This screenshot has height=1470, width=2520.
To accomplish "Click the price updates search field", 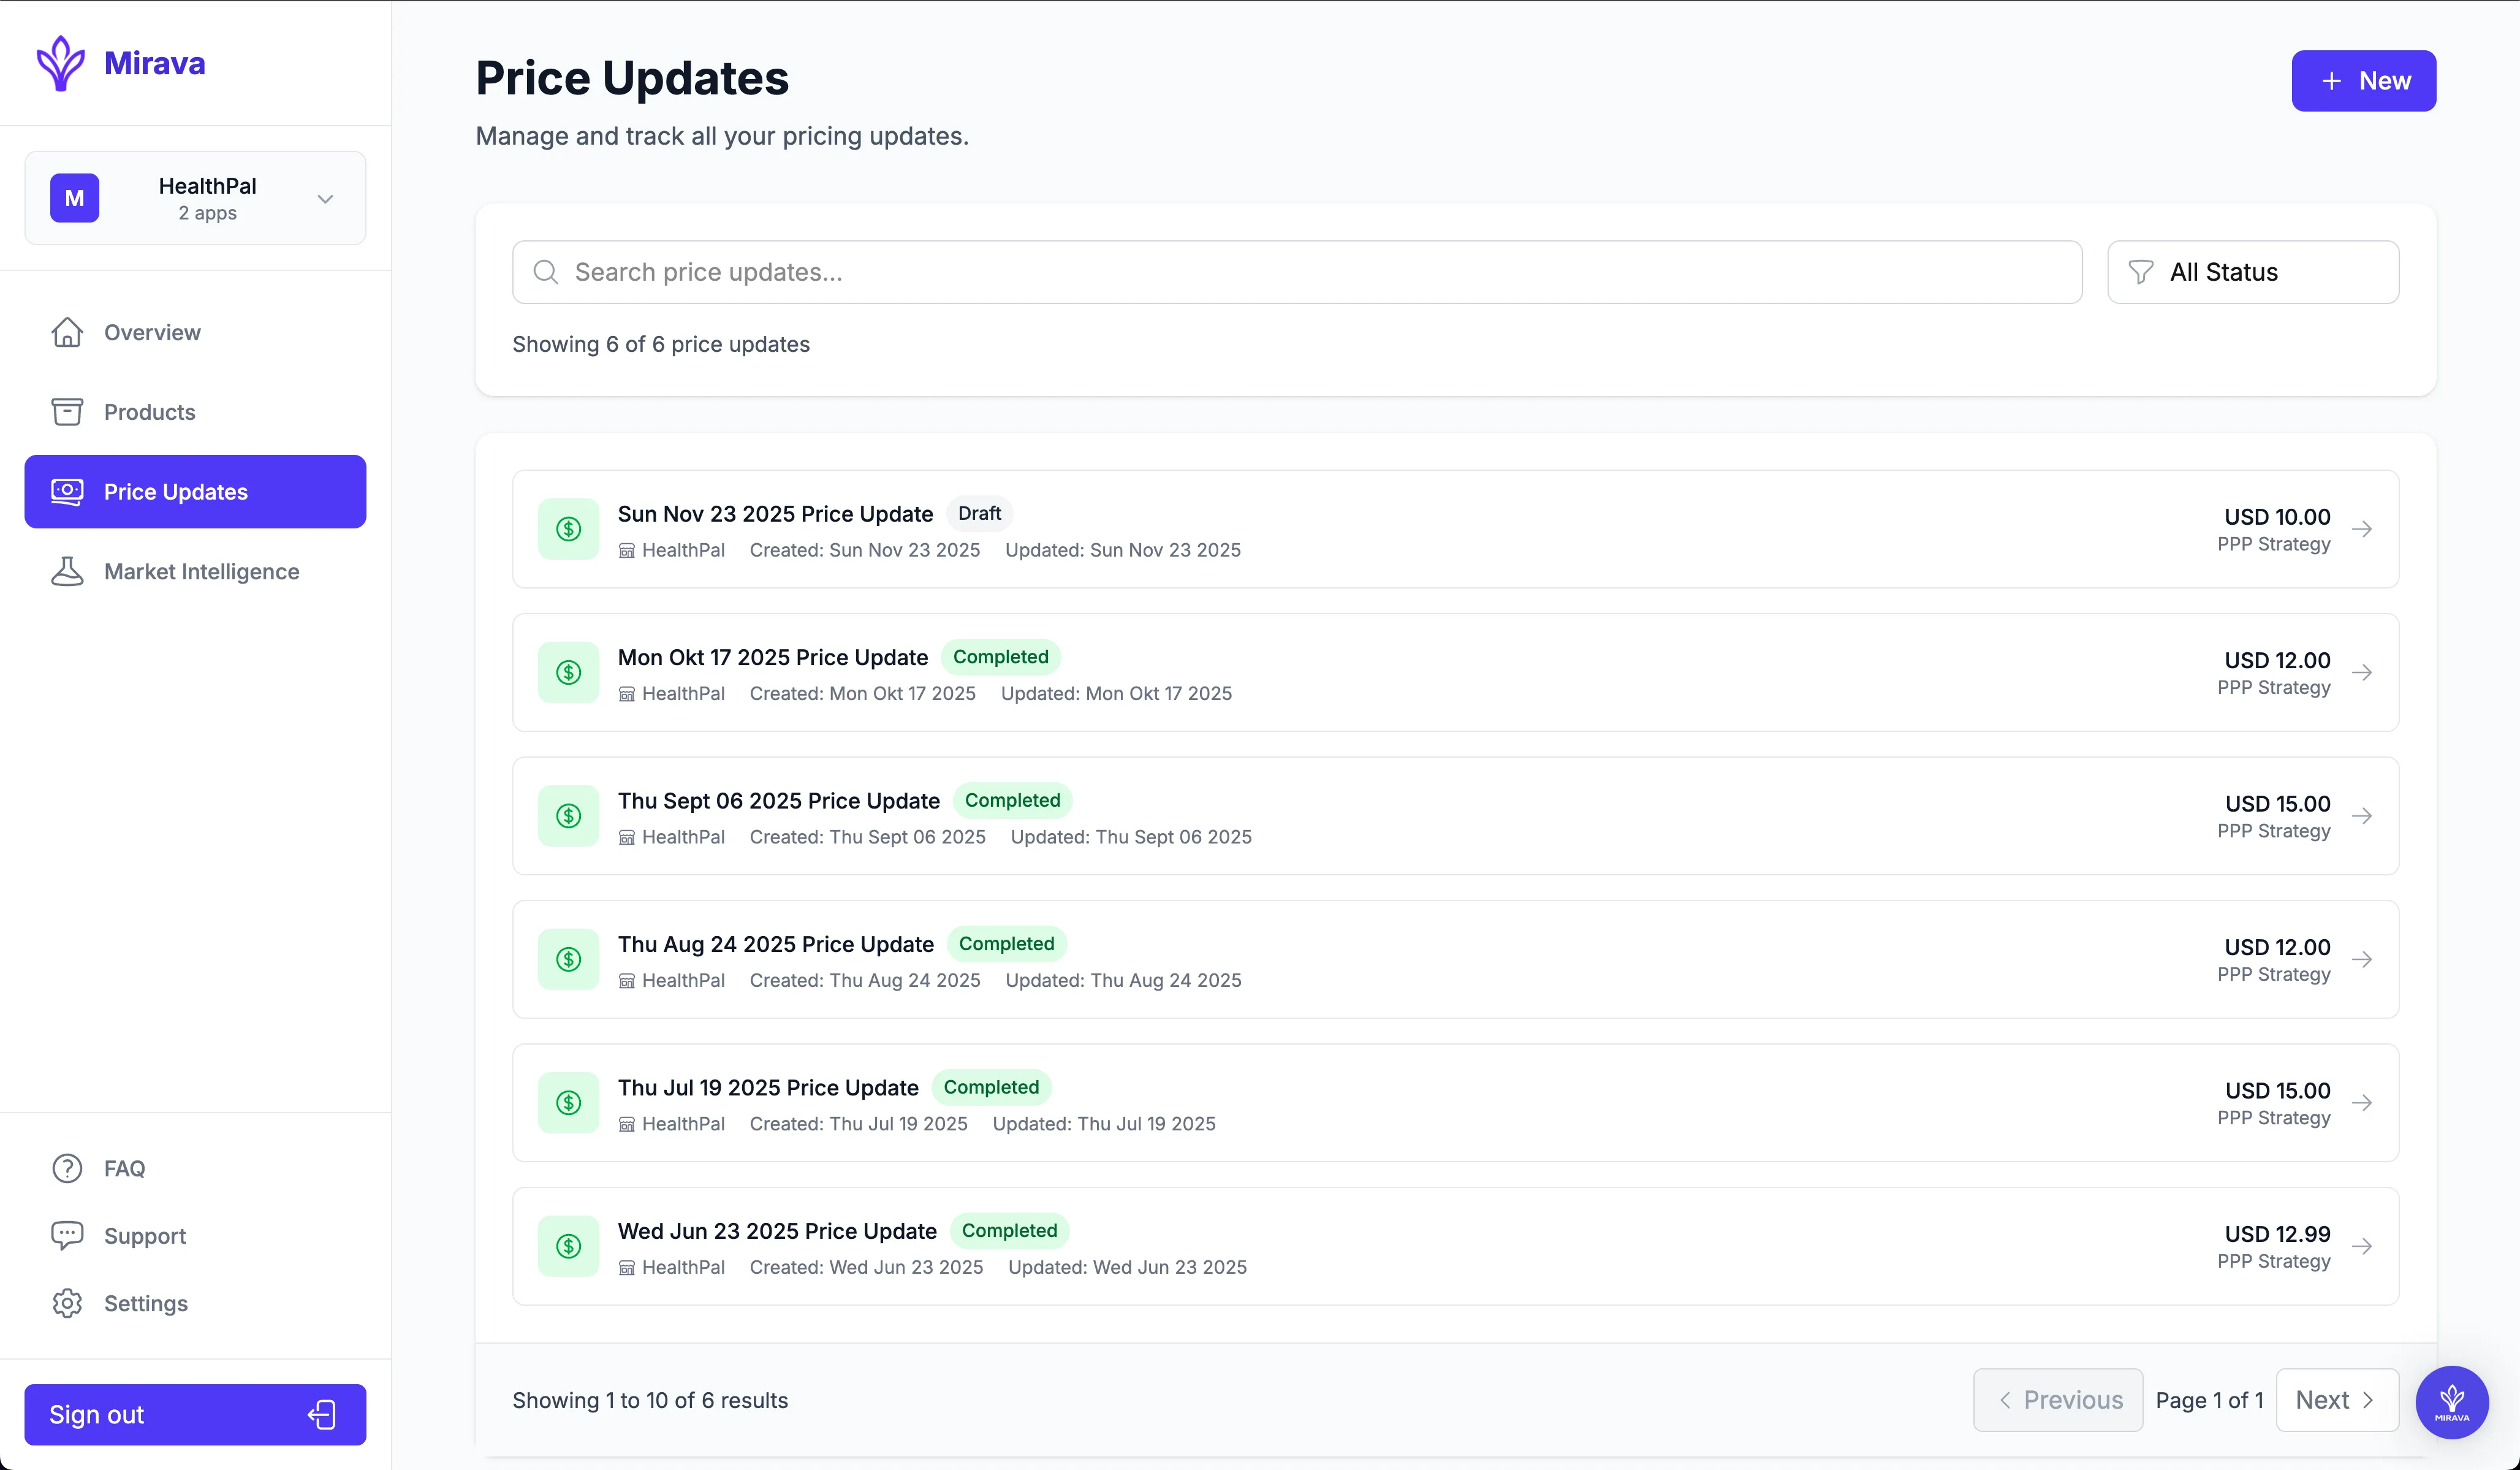I will click(1200, 271).
